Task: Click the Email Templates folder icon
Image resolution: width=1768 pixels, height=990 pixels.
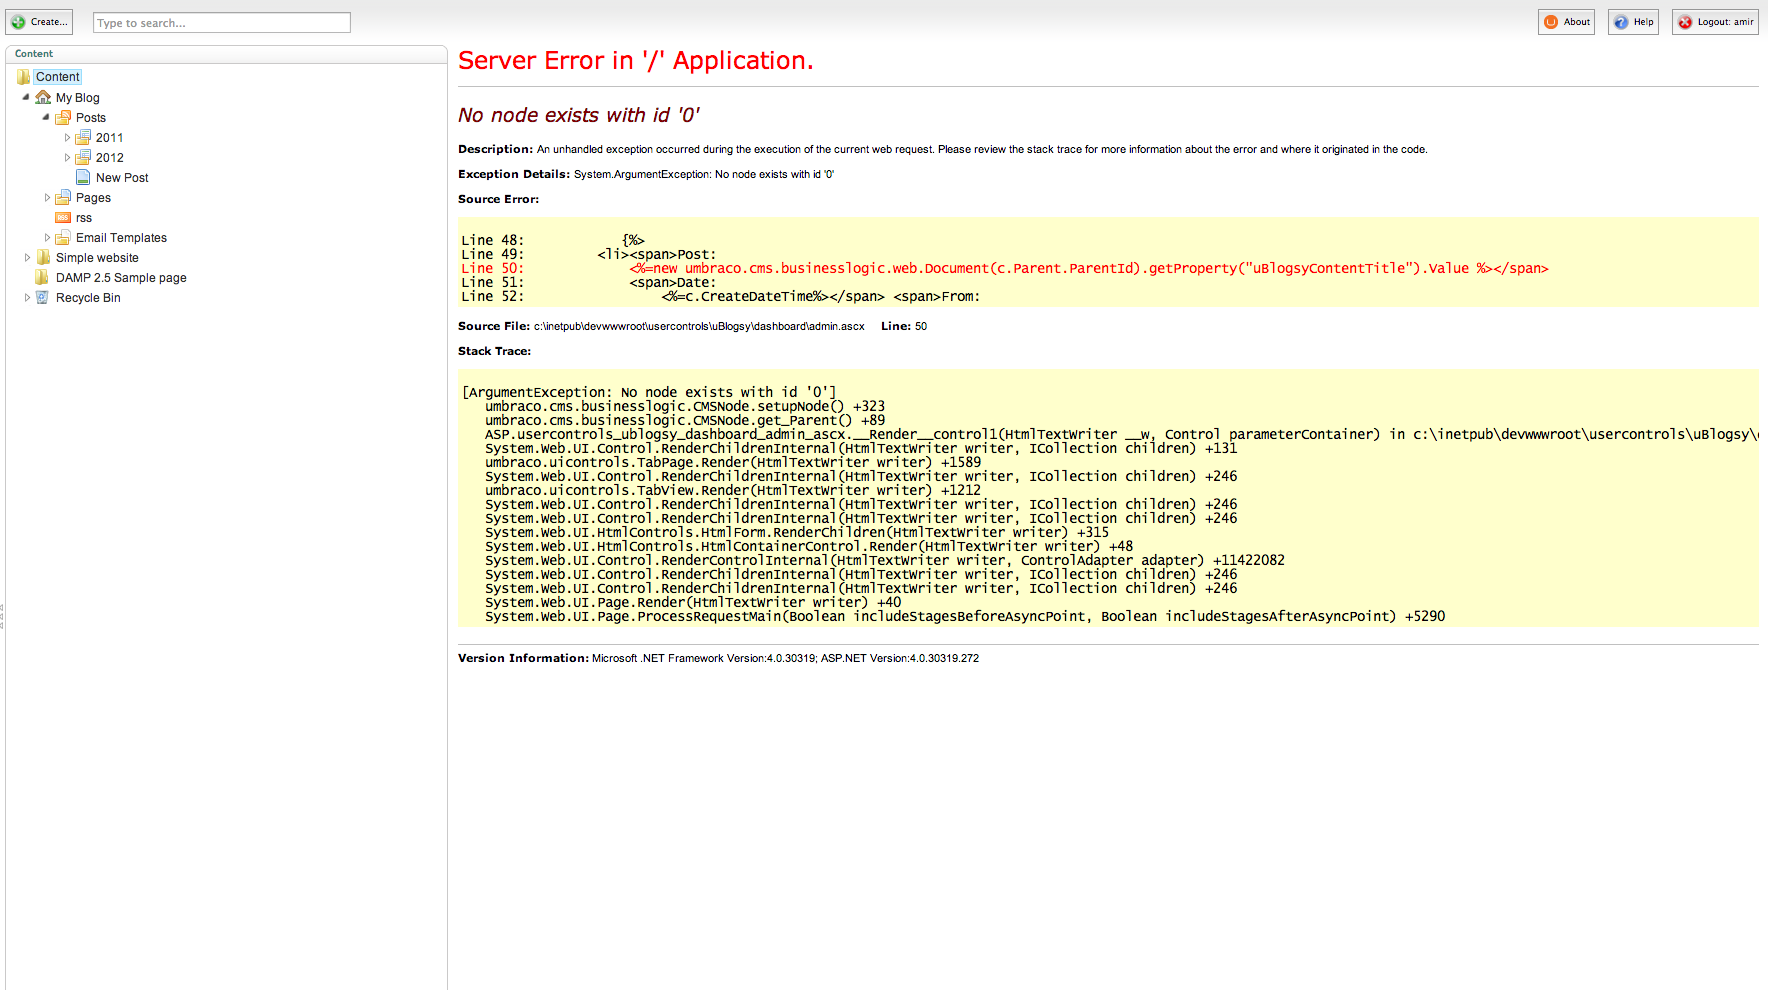Action: [x=63, y=237]
